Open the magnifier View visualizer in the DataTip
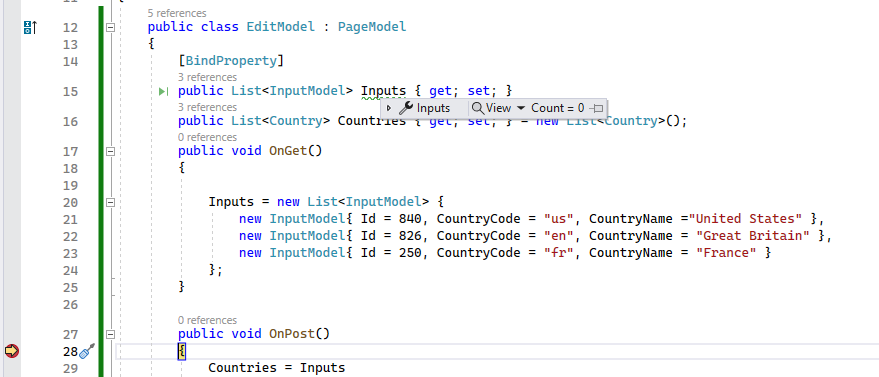This screenshot has height=377, width=879. coord(478,108)
